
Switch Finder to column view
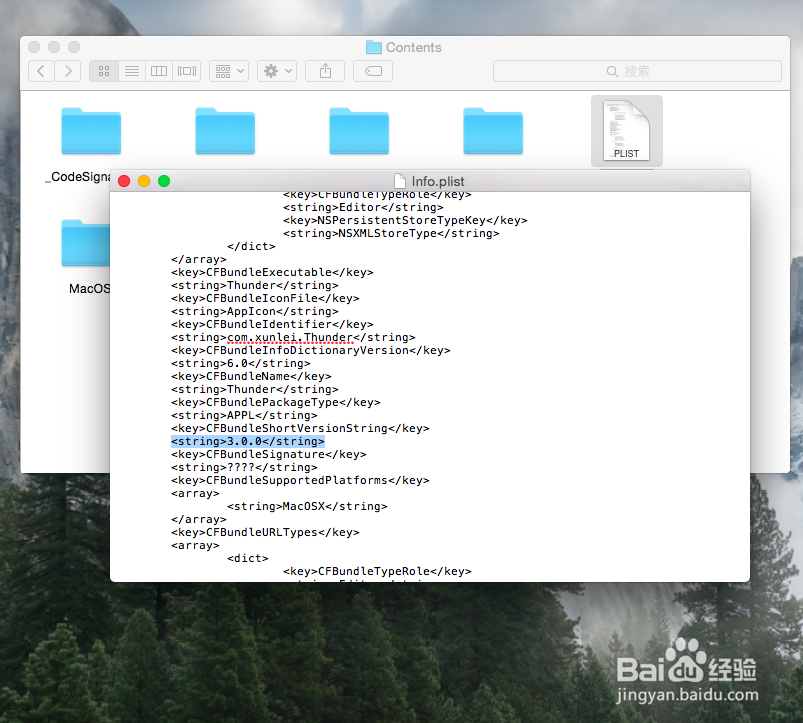click(x=159, y=71)
